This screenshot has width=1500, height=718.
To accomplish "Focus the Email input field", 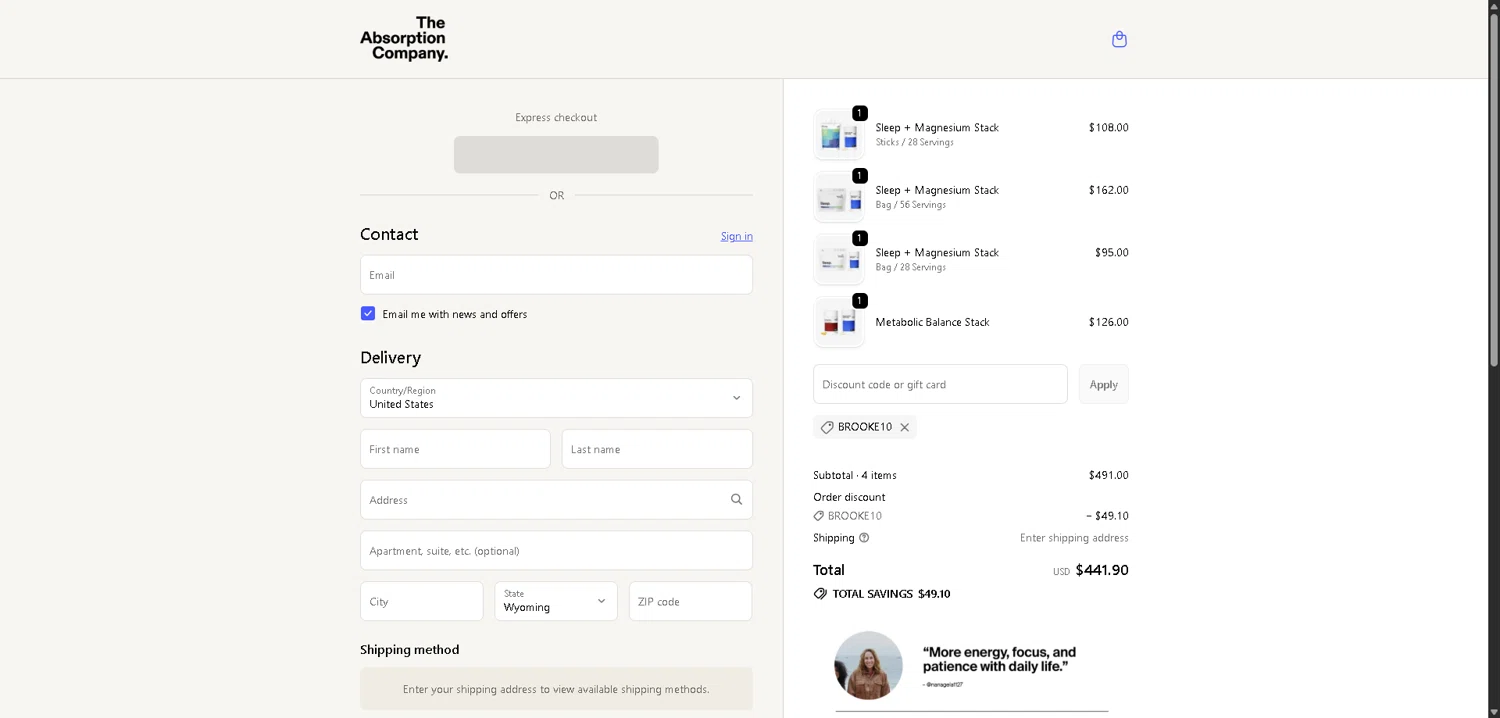I will (556, 274).
